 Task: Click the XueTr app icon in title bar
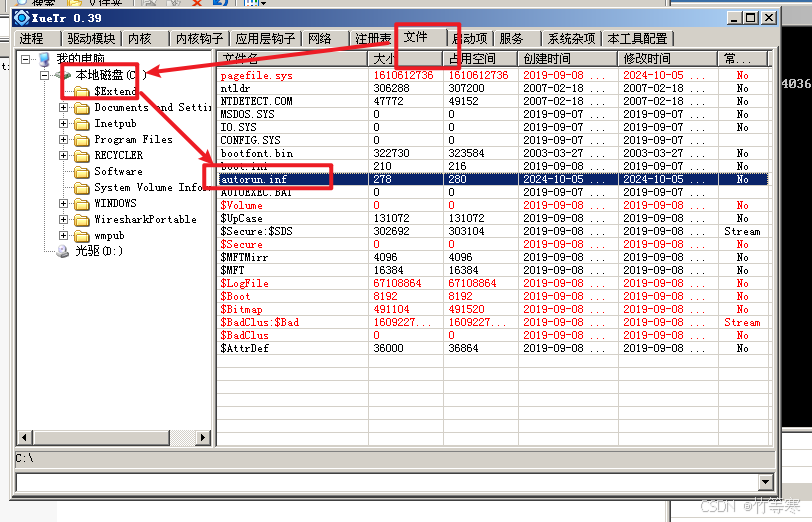tap(20, 18)
